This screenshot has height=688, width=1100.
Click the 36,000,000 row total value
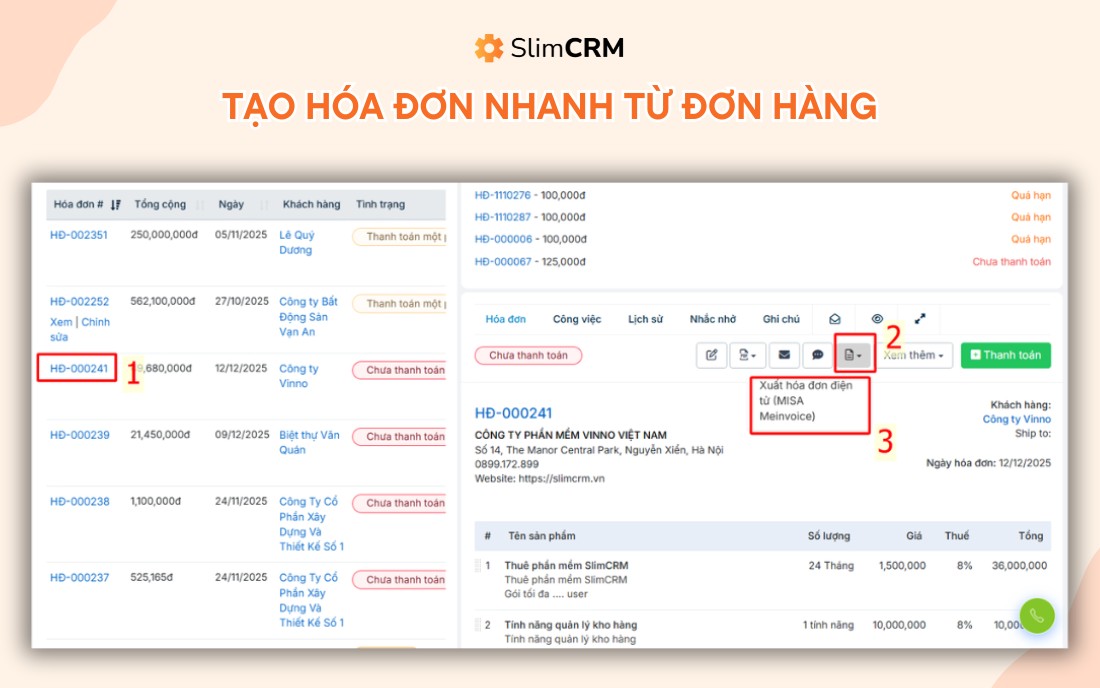[1019, 565]
